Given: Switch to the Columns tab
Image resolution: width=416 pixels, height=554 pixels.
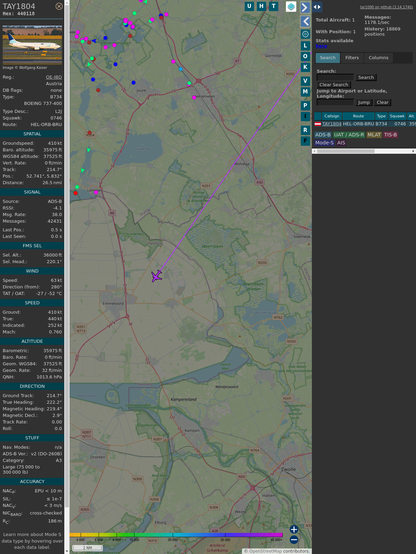Looking at the screenshot, I should click(378, 58).
